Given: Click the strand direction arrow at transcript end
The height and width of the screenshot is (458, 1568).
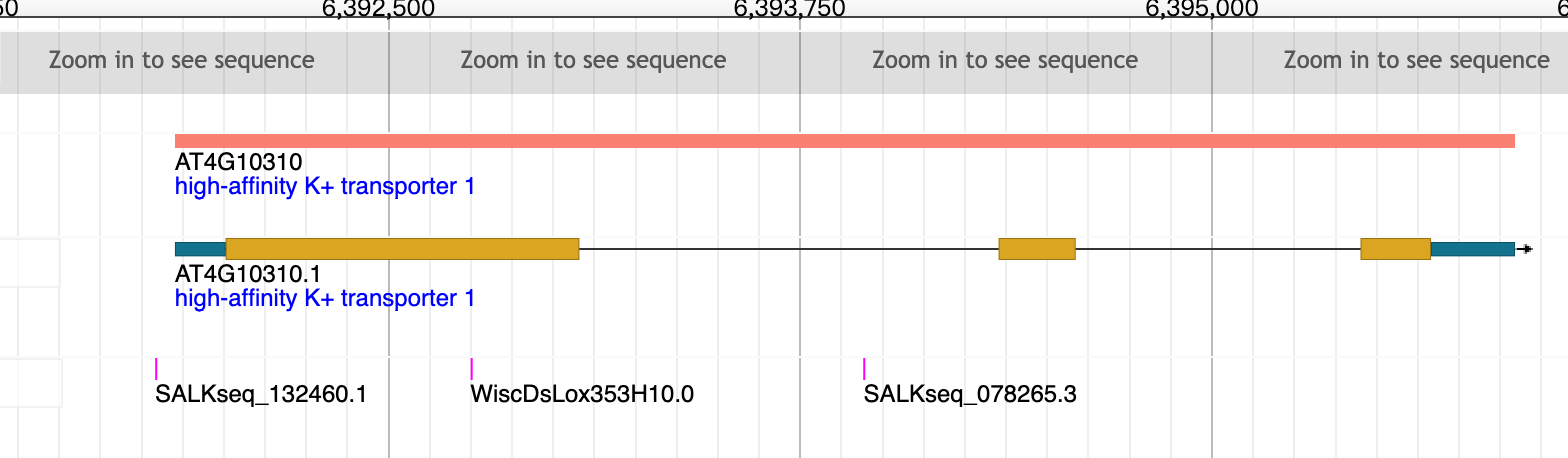Looking at the screenshot, I should pyautogui.click(x=1526, y=249).
